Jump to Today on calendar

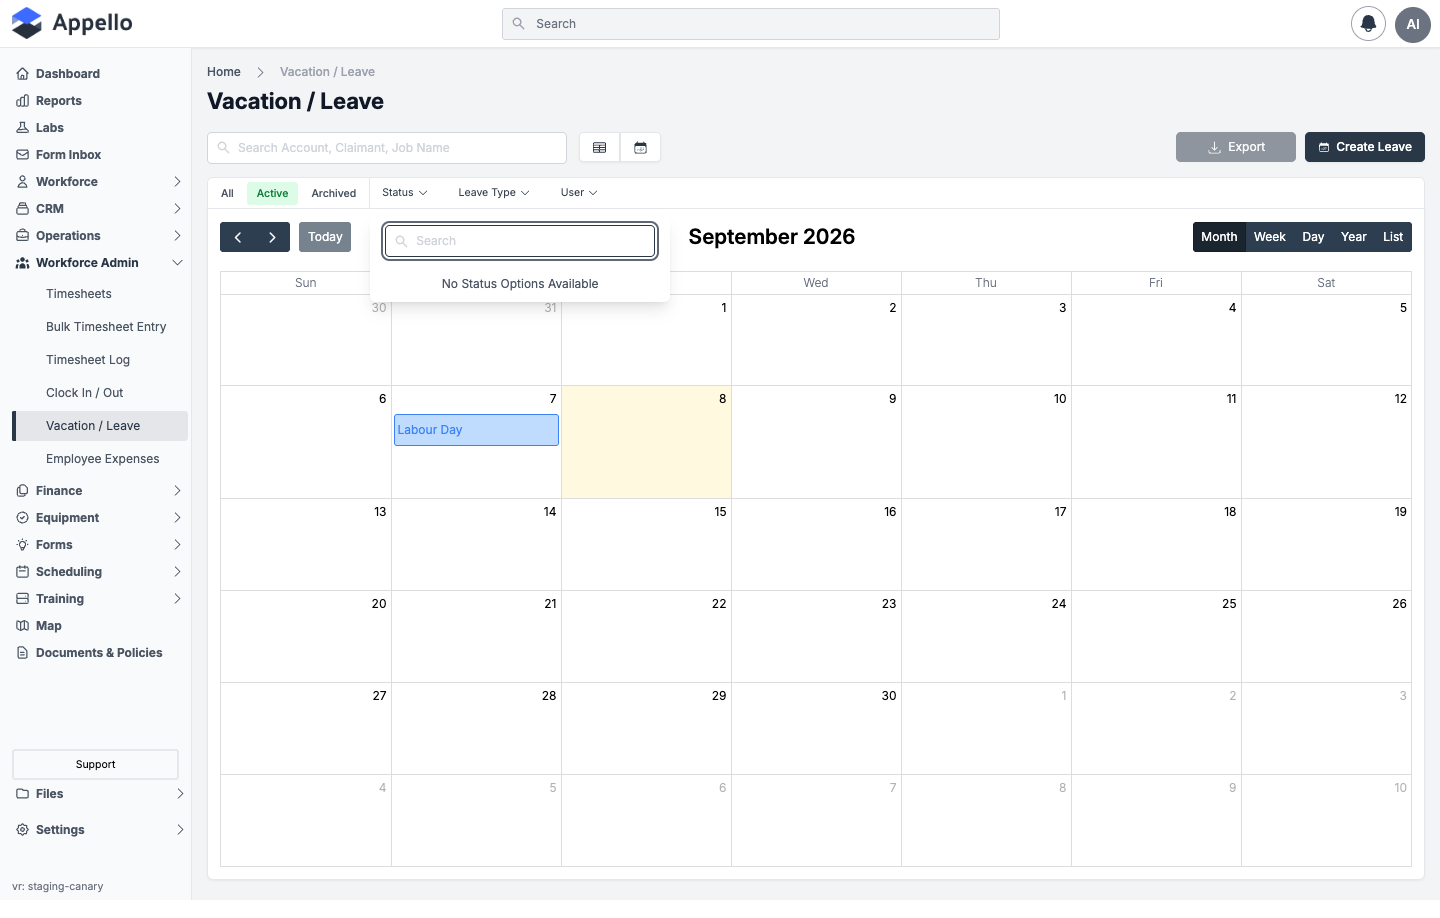(325, 237)
